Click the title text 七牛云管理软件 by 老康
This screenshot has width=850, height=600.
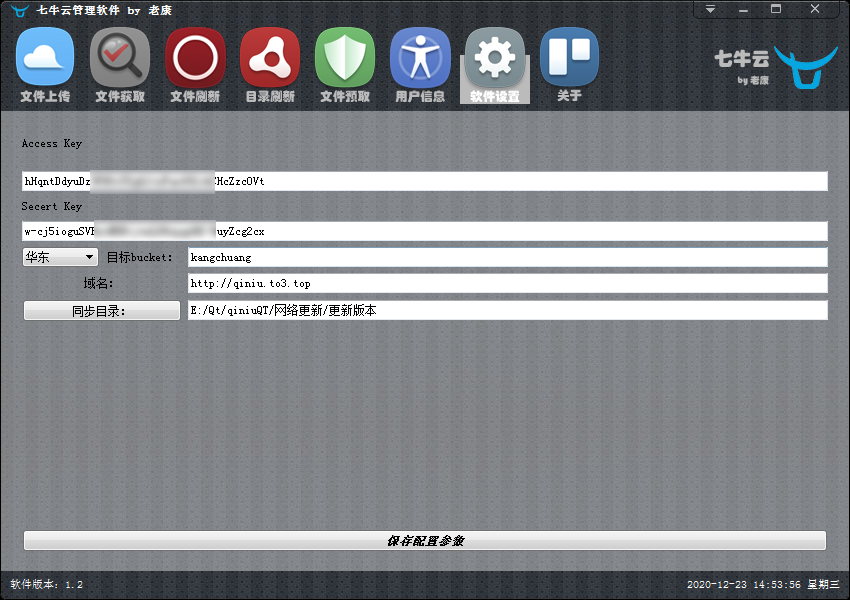click(x=104, y=10)
